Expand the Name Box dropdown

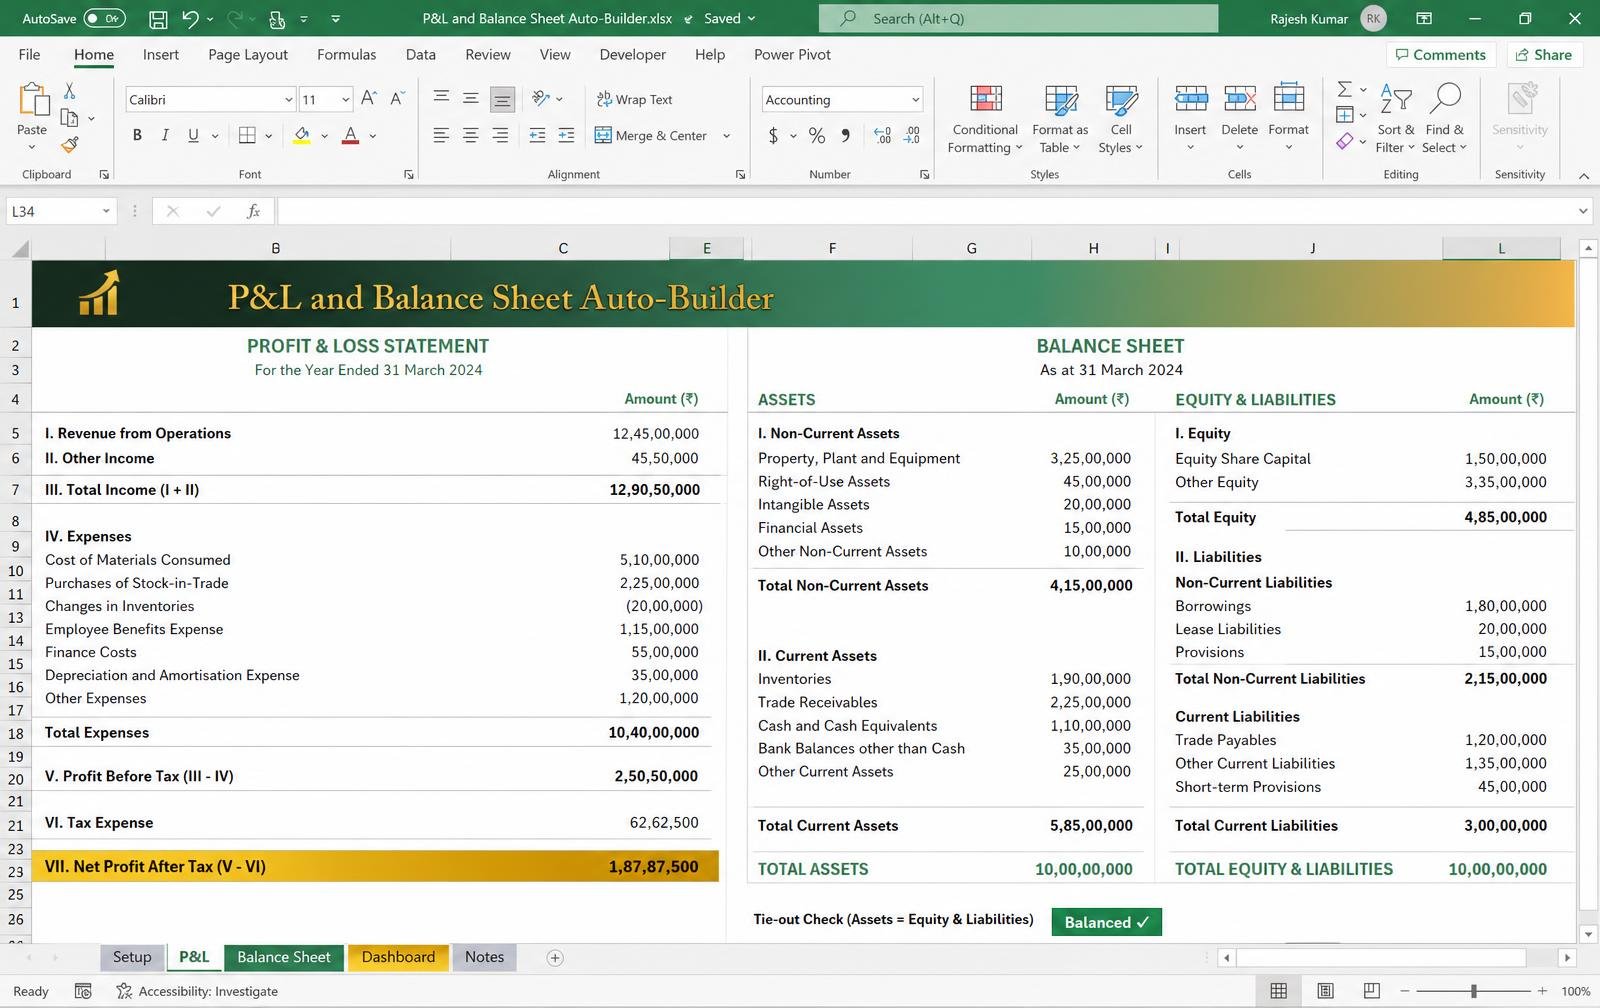pos(105,211)
